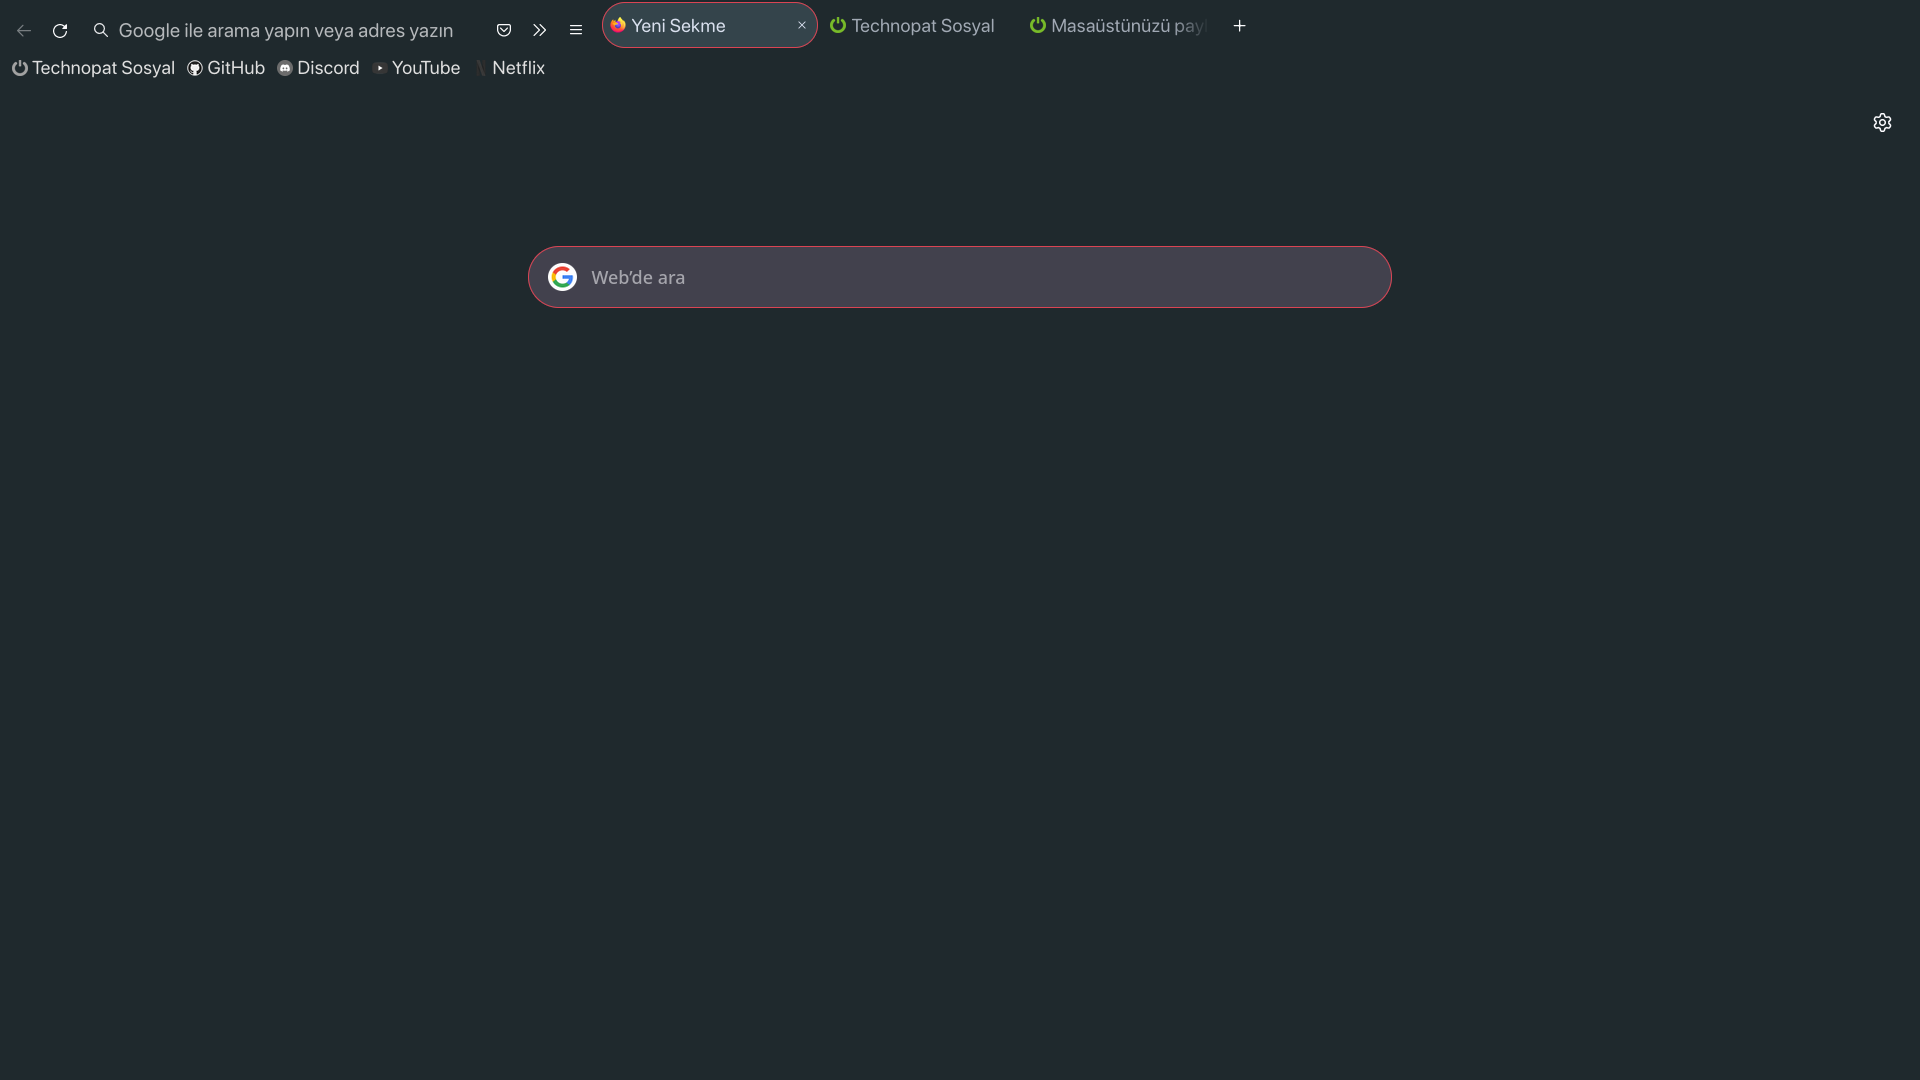The image size is (1920, 1080).
Task: Open a new tab with plus
Action: pos(1239,26)
